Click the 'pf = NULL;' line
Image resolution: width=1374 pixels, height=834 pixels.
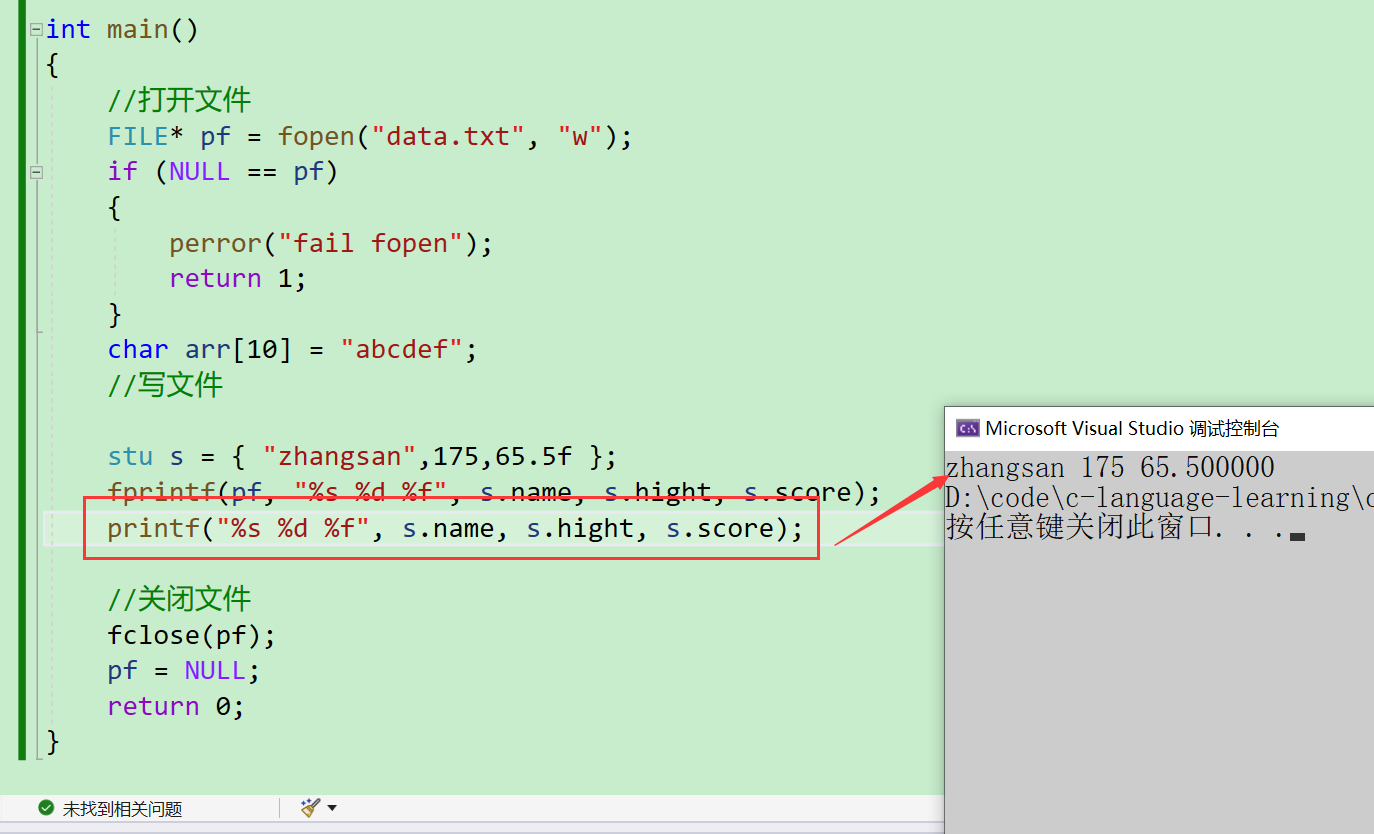[x=184, y=670]
